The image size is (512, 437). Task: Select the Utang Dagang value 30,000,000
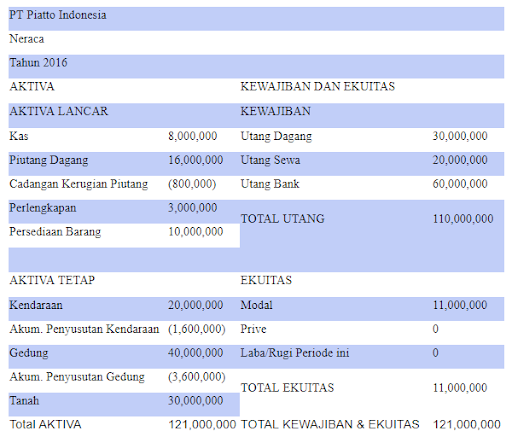point(460,136)
